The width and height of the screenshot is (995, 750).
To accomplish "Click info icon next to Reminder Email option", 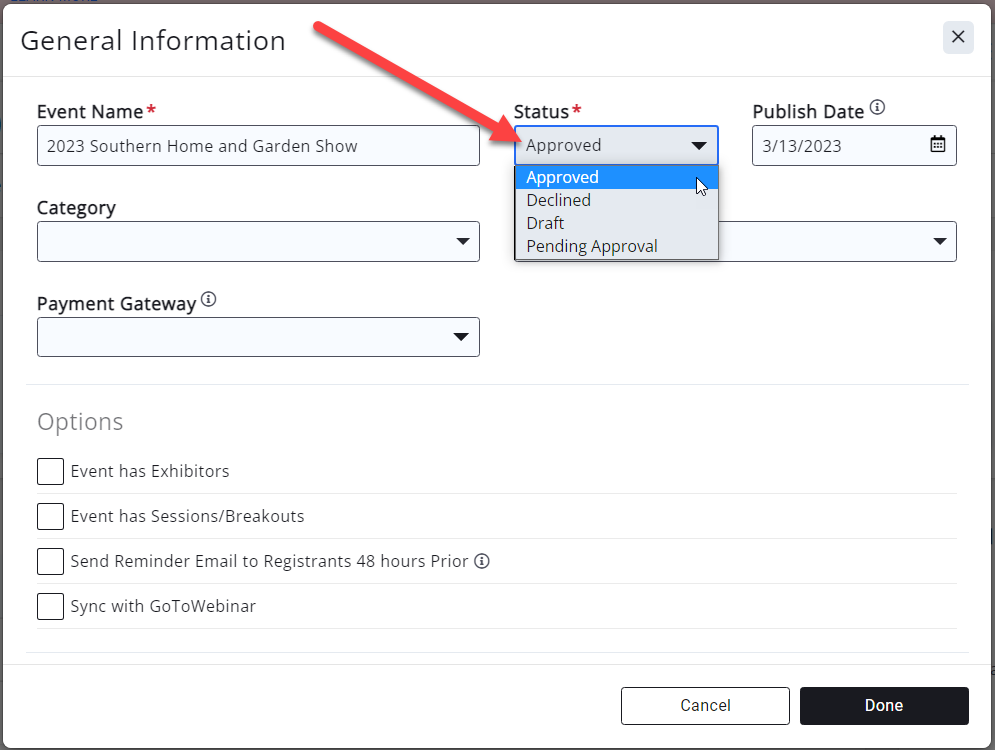I will click(481, 561).
